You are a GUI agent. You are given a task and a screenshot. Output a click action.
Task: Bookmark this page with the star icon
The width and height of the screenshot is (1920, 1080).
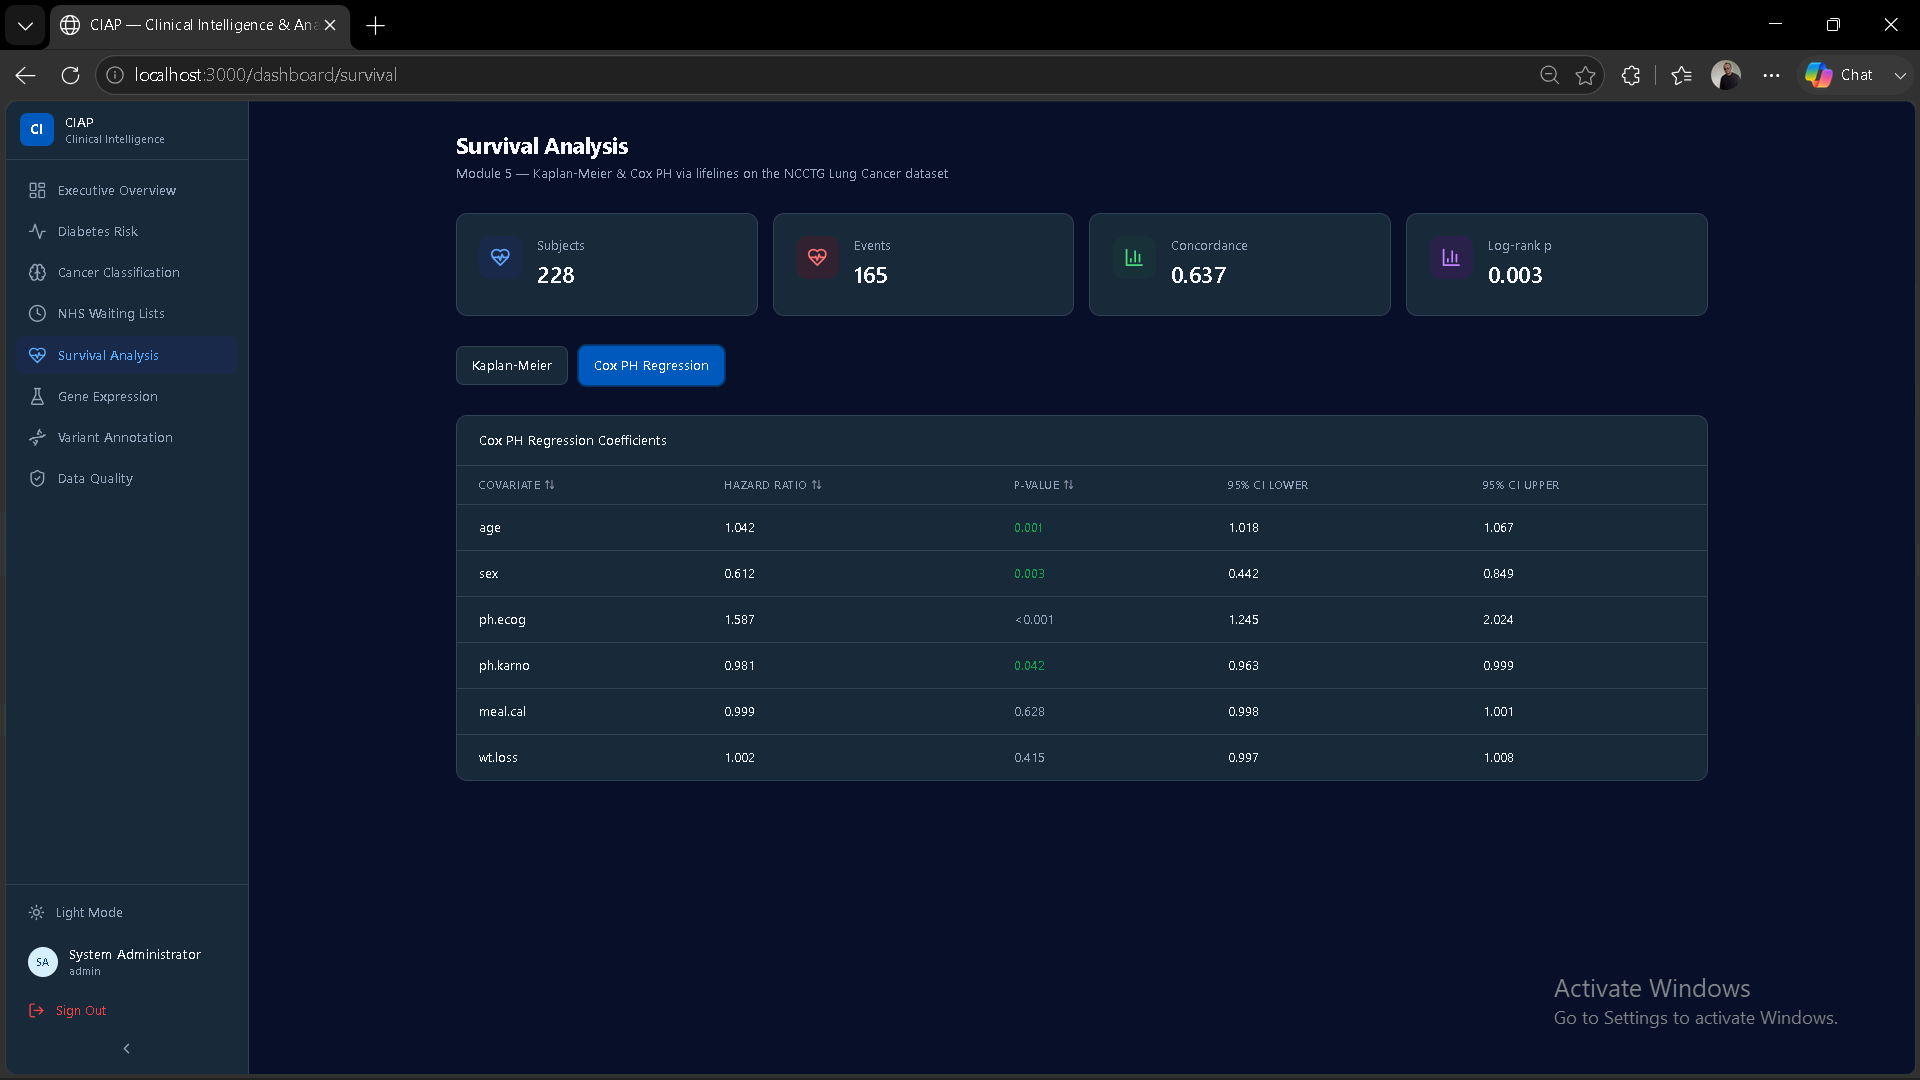(1585, 75)
